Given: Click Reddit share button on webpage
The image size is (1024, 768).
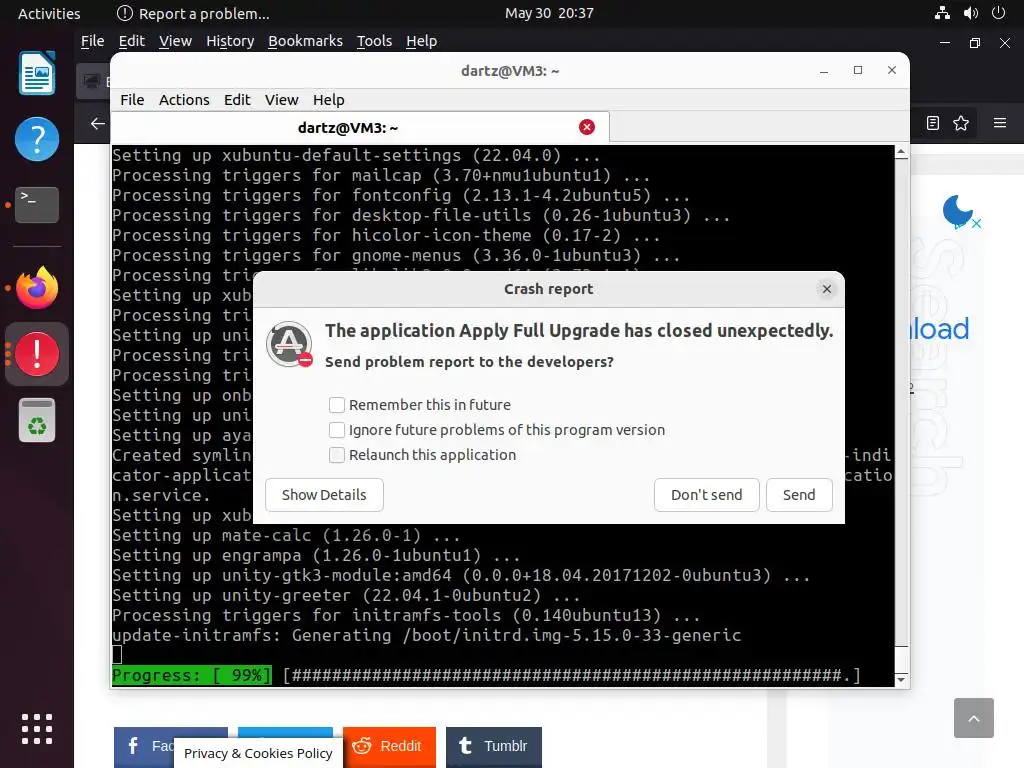Looking at the screenshot, I should (x=389, y=746).
